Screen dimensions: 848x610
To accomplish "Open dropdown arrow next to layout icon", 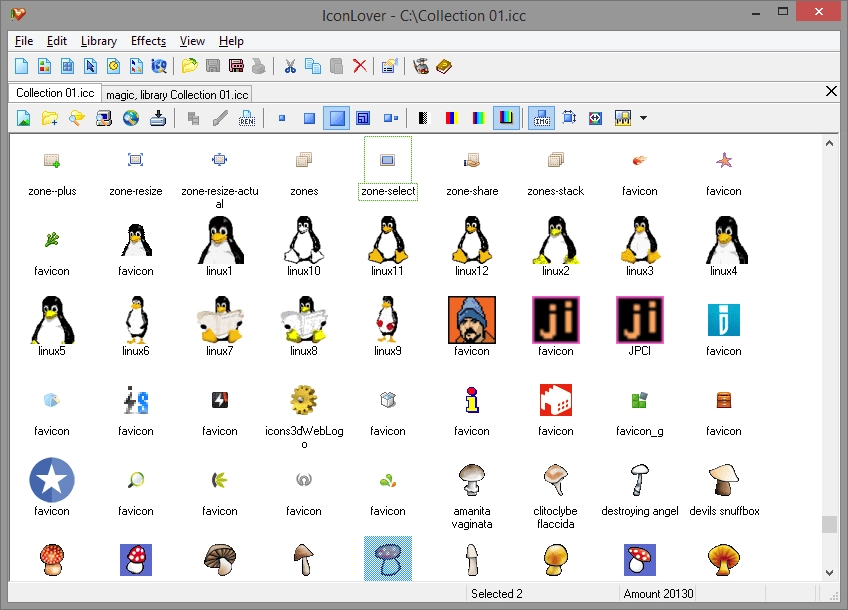I will [x=644, y=118].
